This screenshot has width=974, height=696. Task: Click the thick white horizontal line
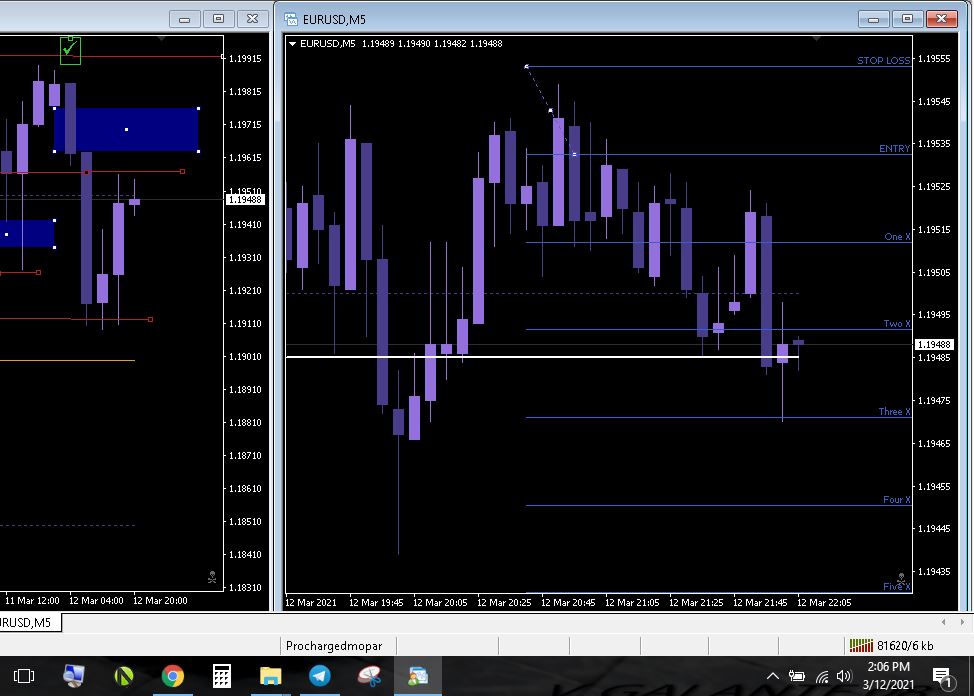[542, 357]
